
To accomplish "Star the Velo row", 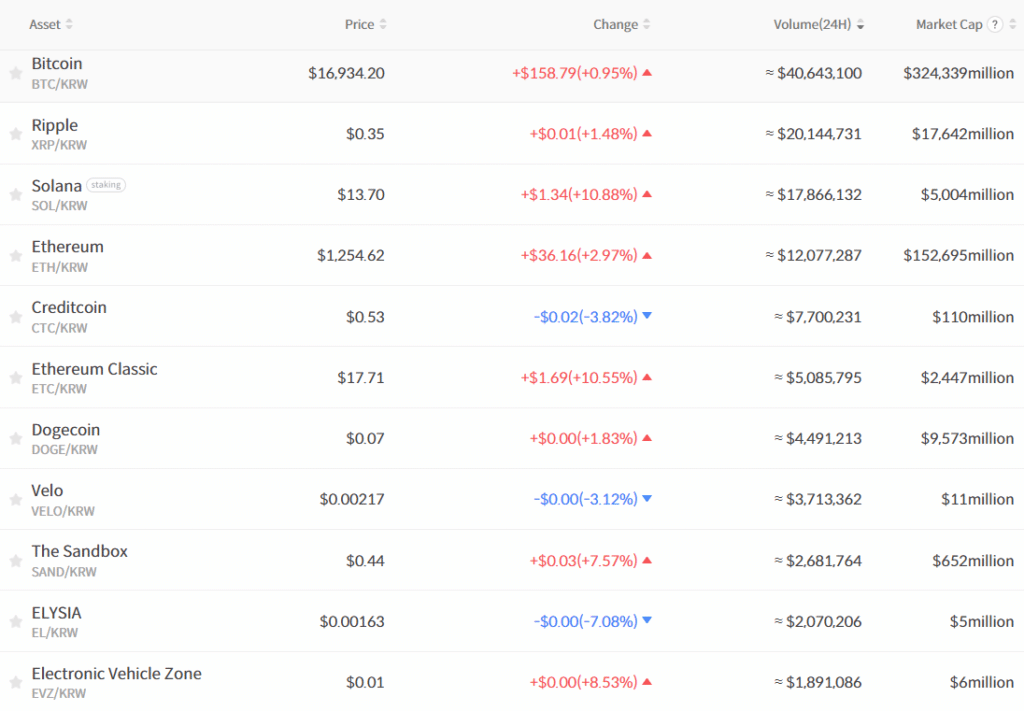I will click(x=16, y=499).
